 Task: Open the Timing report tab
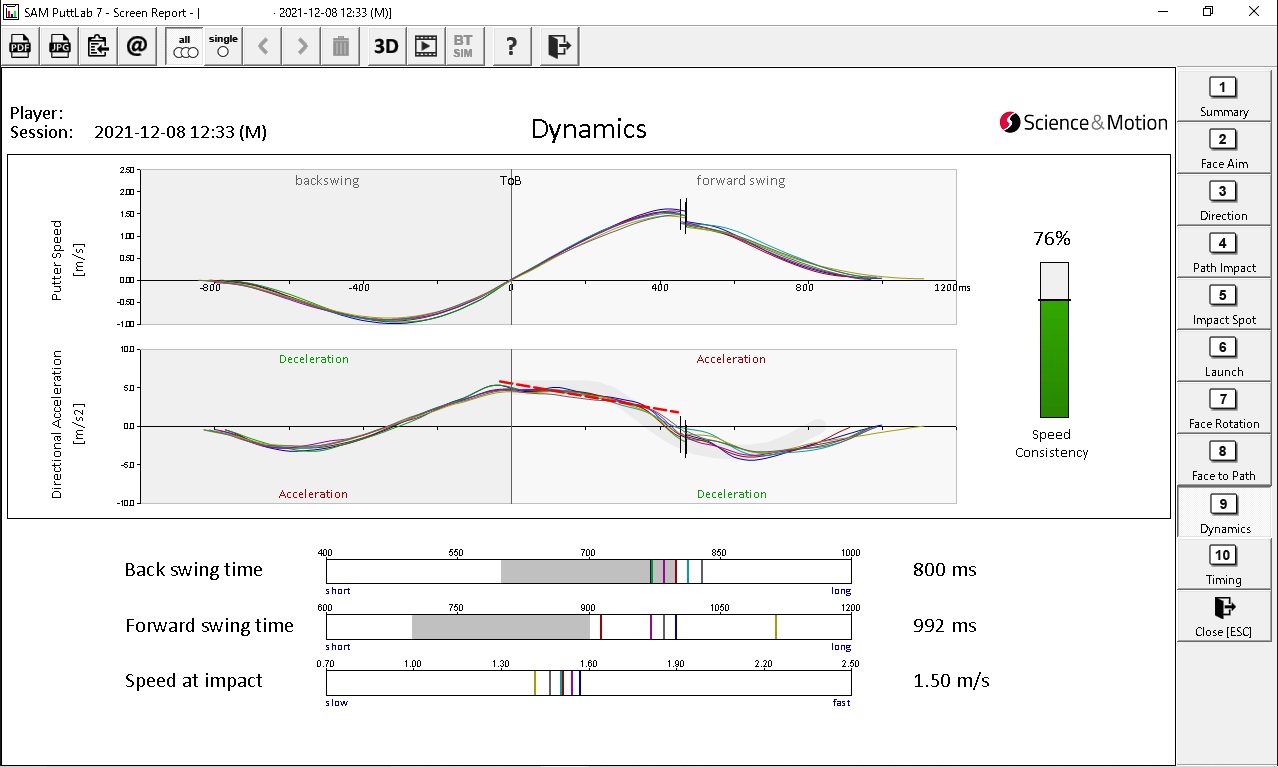tap(1223, 564)
